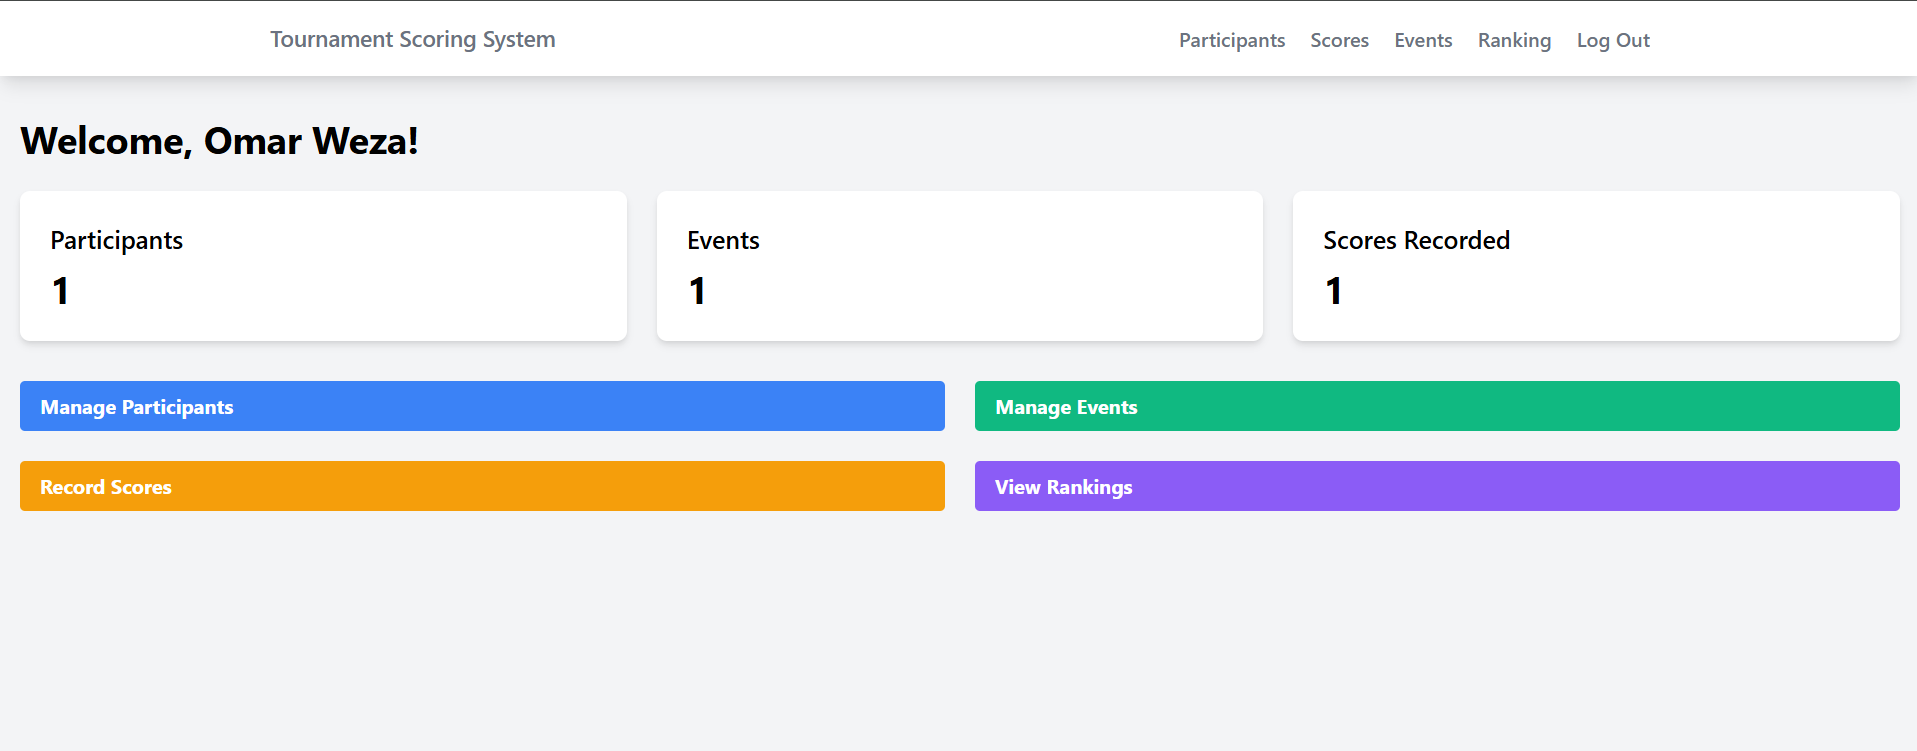
Task: Click the participants count number
Action: point(61,291)
